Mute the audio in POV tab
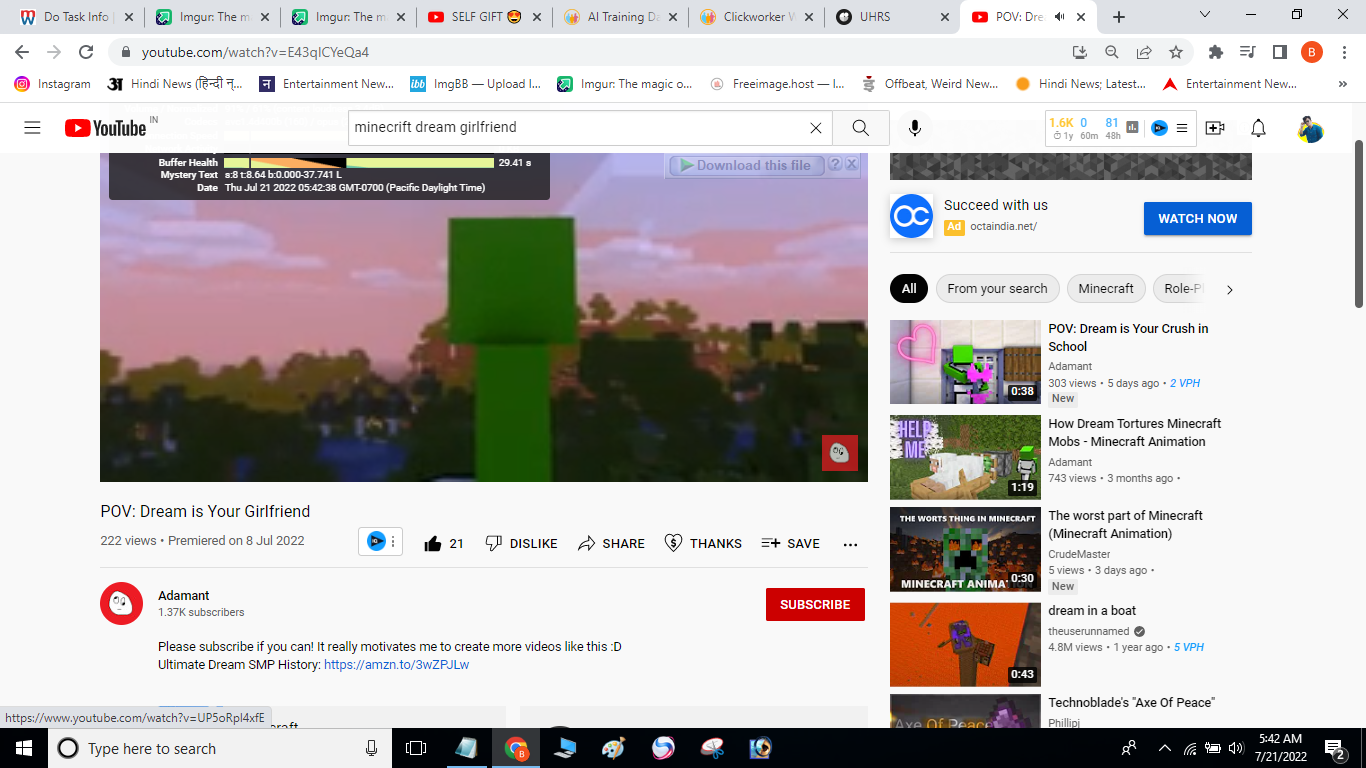Image resolution: width=1366 pixels, height=768 pixels. pyautogui.click(x=1060, y=17)
